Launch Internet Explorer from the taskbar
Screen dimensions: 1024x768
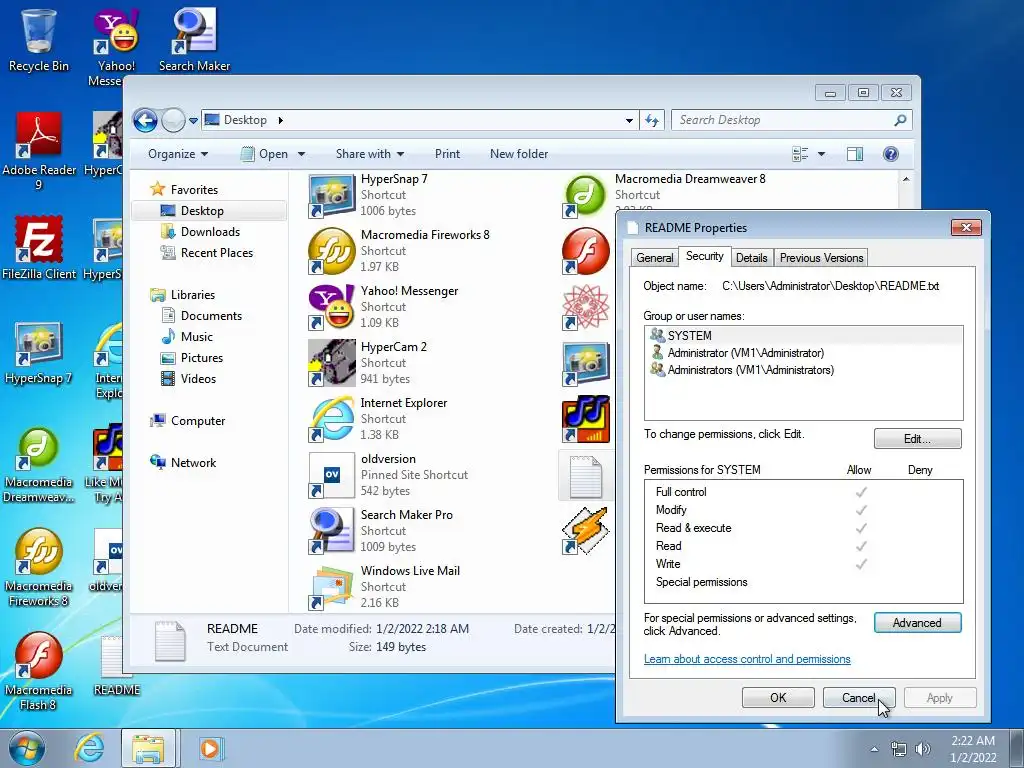[x=89, y=748]
